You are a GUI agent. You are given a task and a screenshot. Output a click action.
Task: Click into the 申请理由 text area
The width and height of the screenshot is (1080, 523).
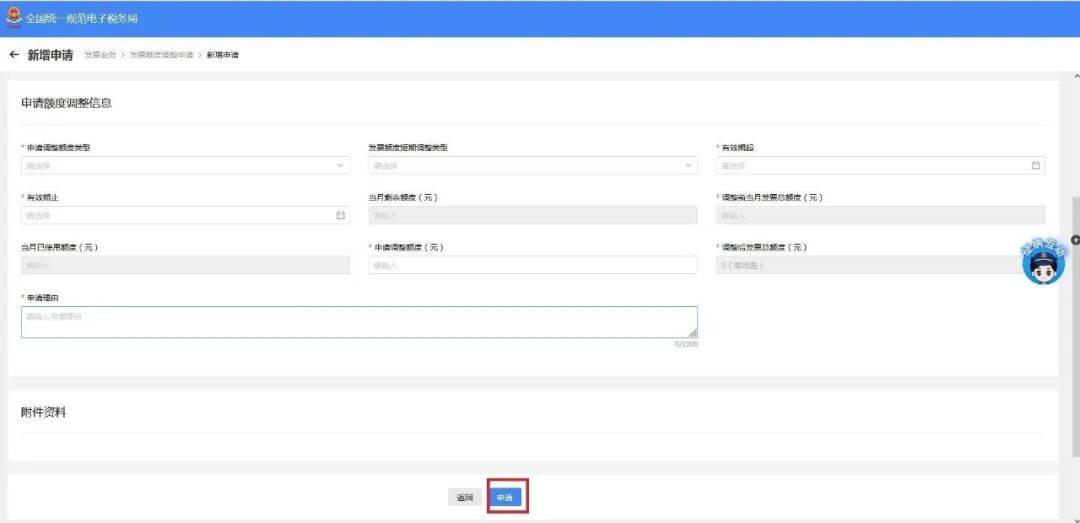pos(359,322)
